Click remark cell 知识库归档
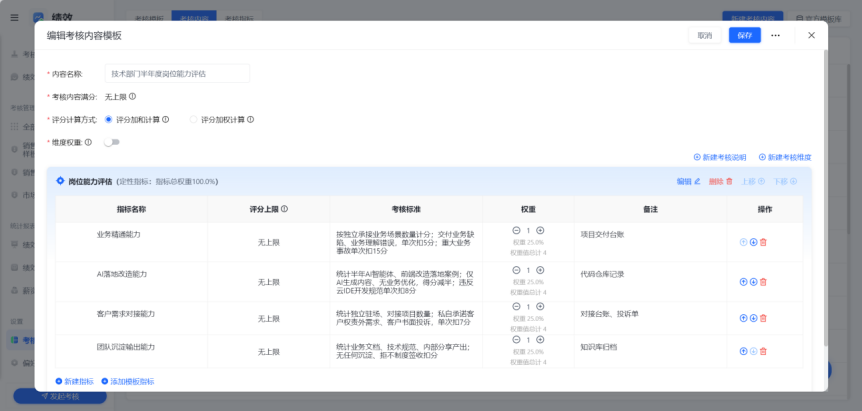 (599, 347)
